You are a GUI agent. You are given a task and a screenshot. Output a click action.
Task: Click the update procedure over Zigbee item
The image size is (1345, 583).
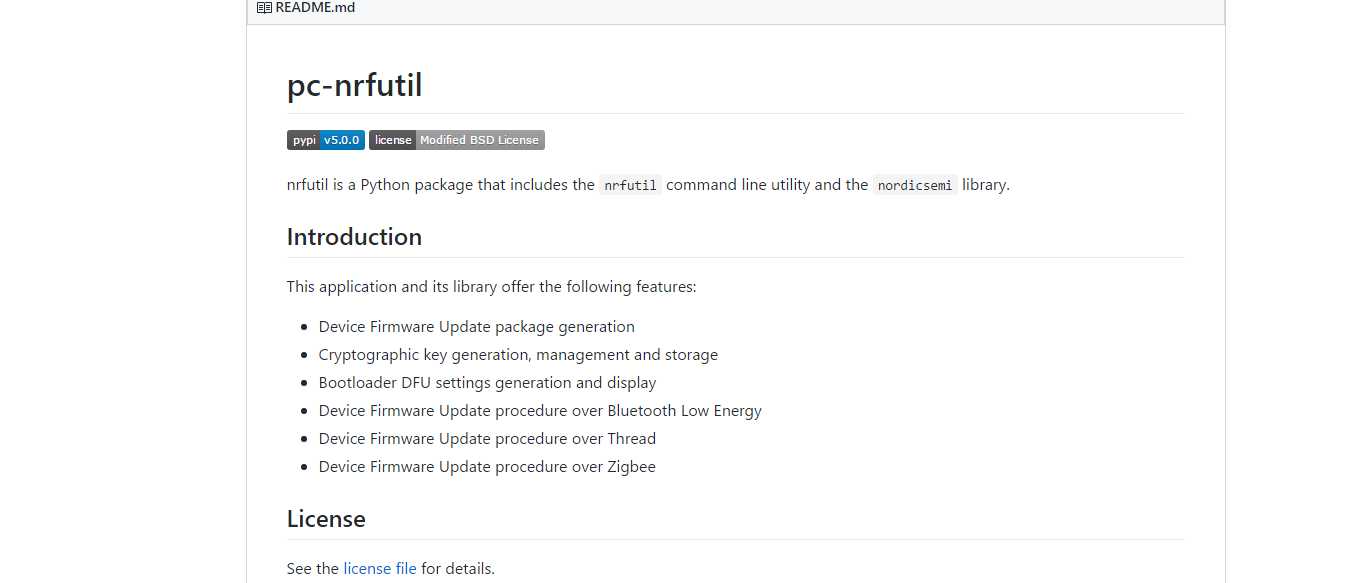tap(487, 467)
